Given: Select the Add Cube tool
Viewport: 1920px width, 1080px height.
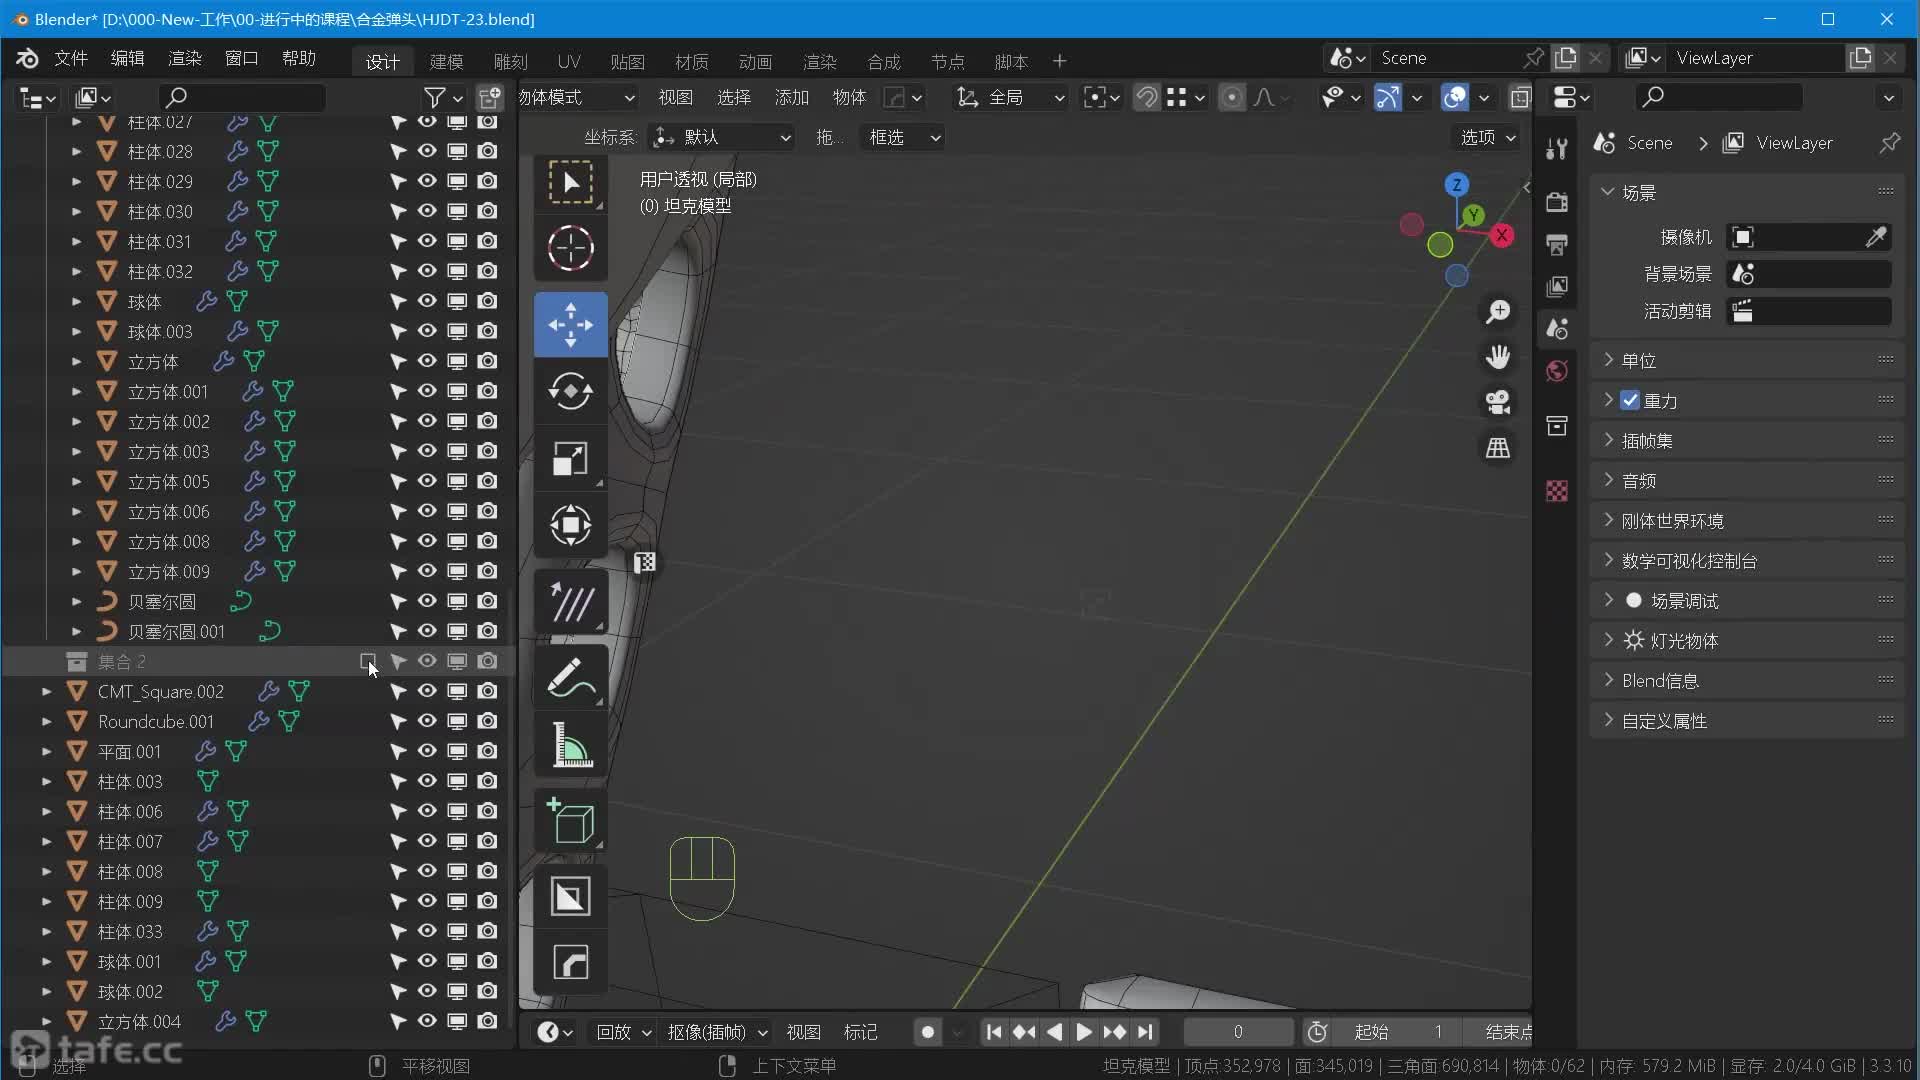Looking at the screenshot, I should pos(570,821).
